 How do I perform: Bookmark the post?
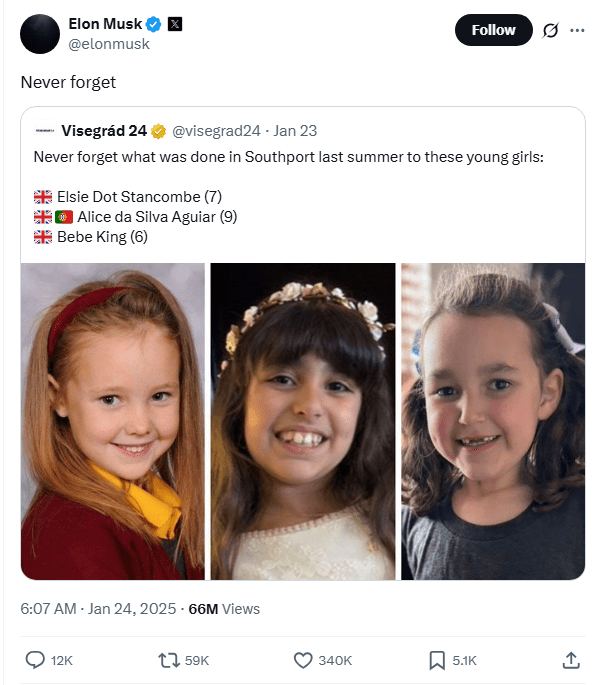click(x=437, y=660)
